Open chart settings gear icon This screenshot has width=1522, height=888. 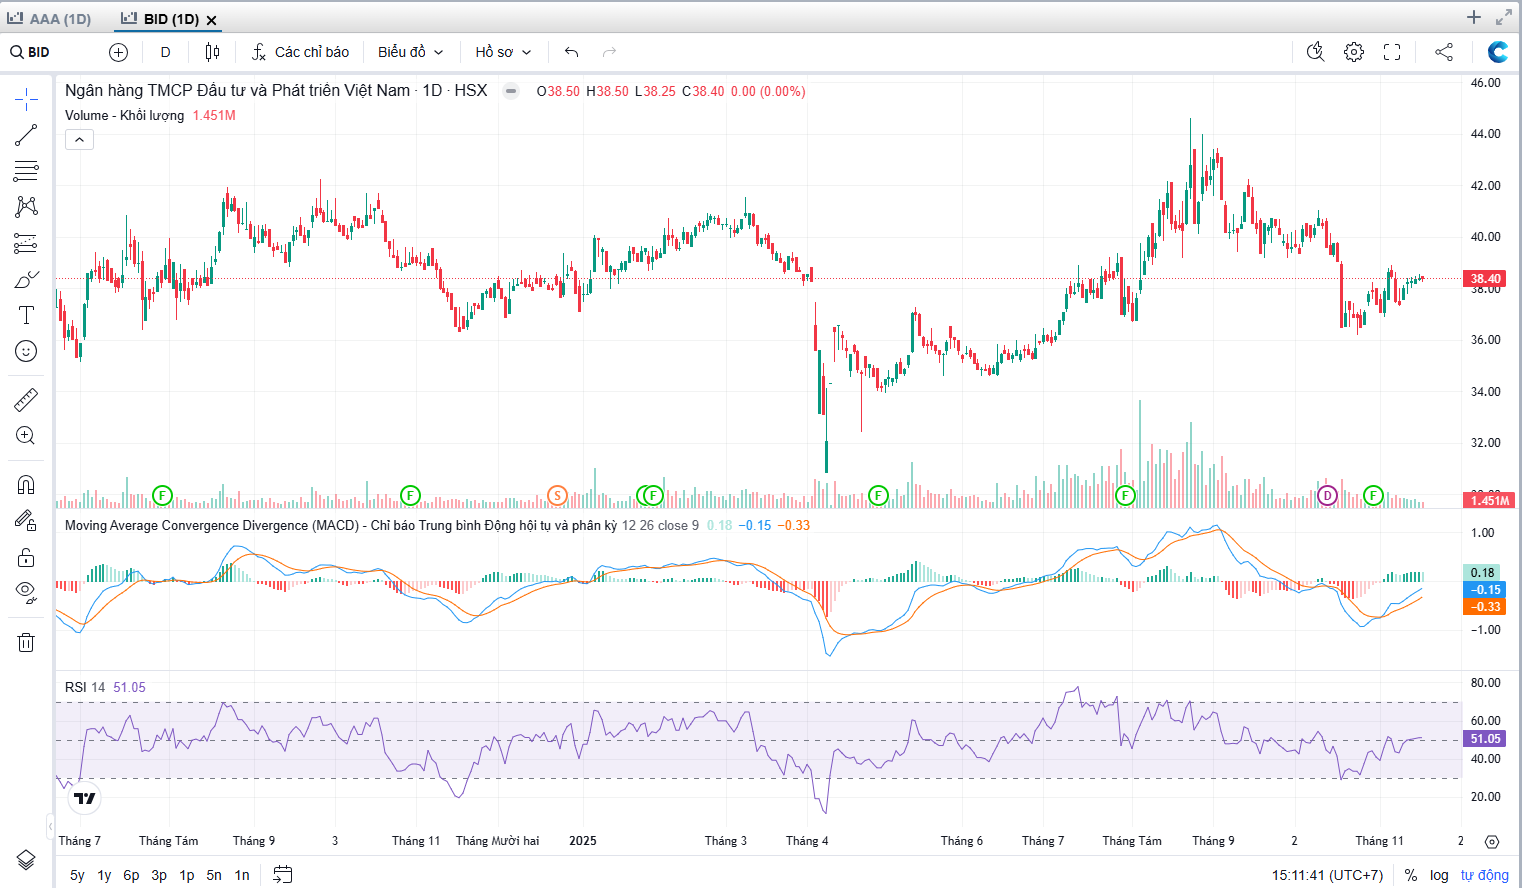[1353, 52]
